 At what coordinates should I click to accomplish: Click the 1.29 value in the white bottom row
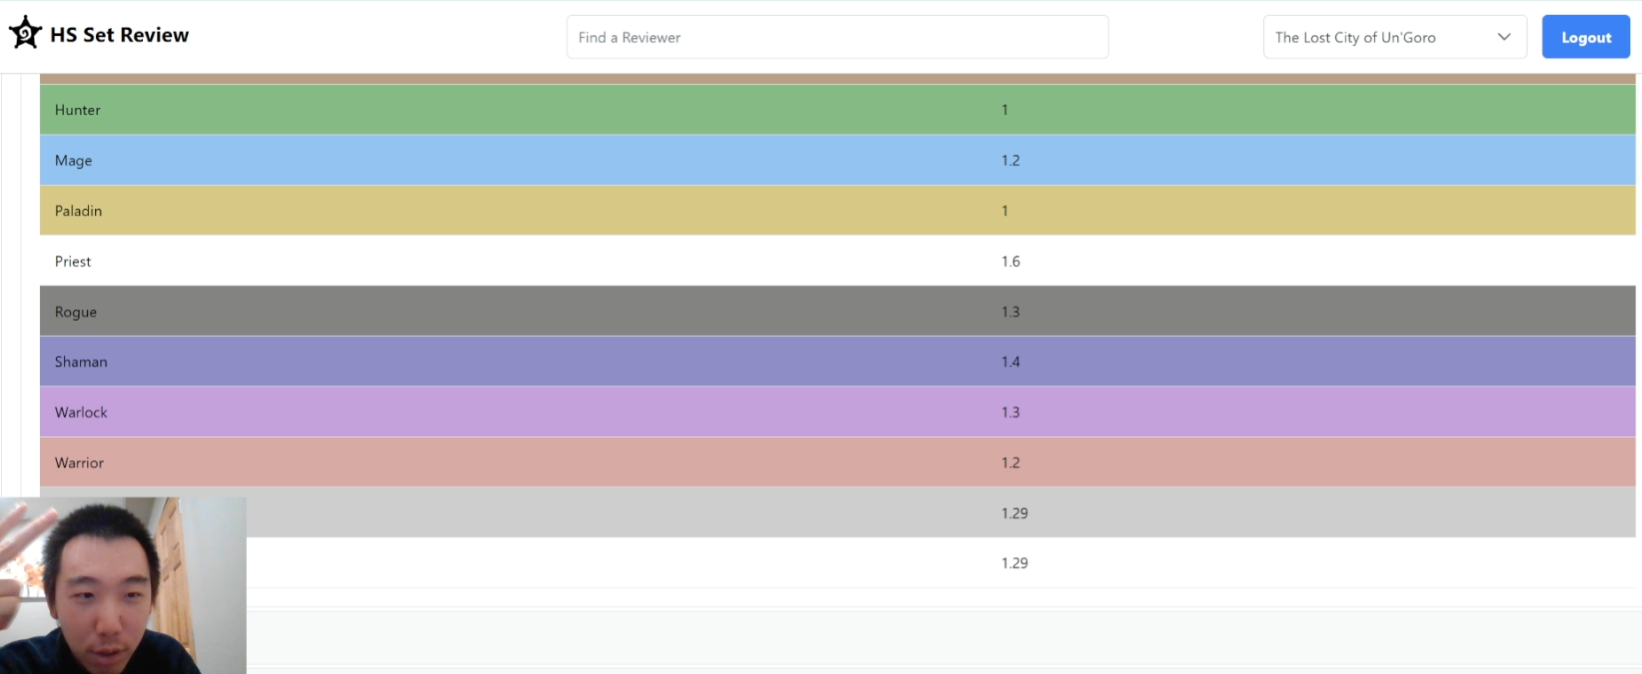point(1014,563)
